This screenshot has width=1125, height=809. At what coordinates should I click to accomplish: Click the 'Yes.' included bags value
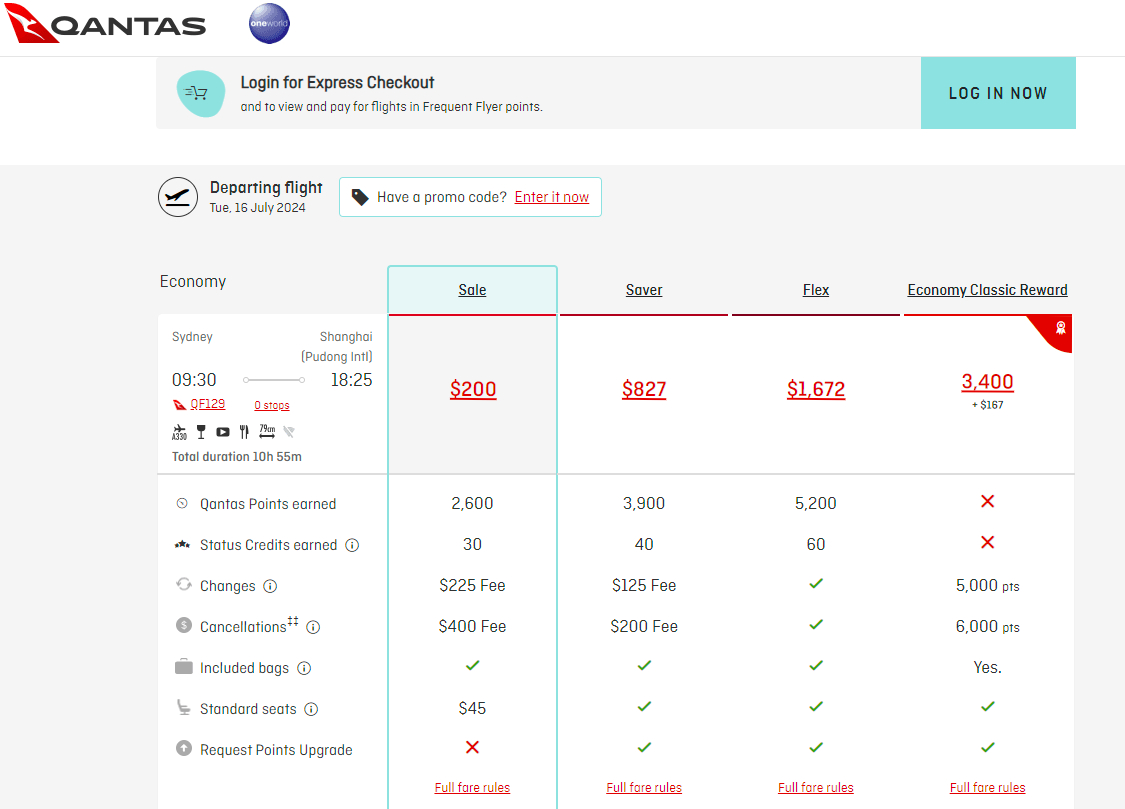point(987,667)
